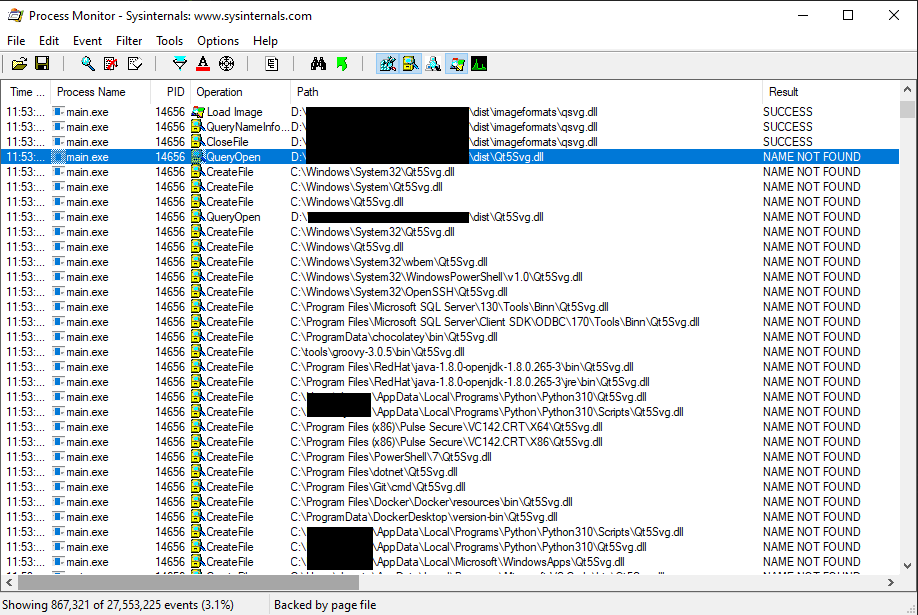Select the Docker\Docker\resources\bin row
The image size is (918, 615).
coord(450,502)
